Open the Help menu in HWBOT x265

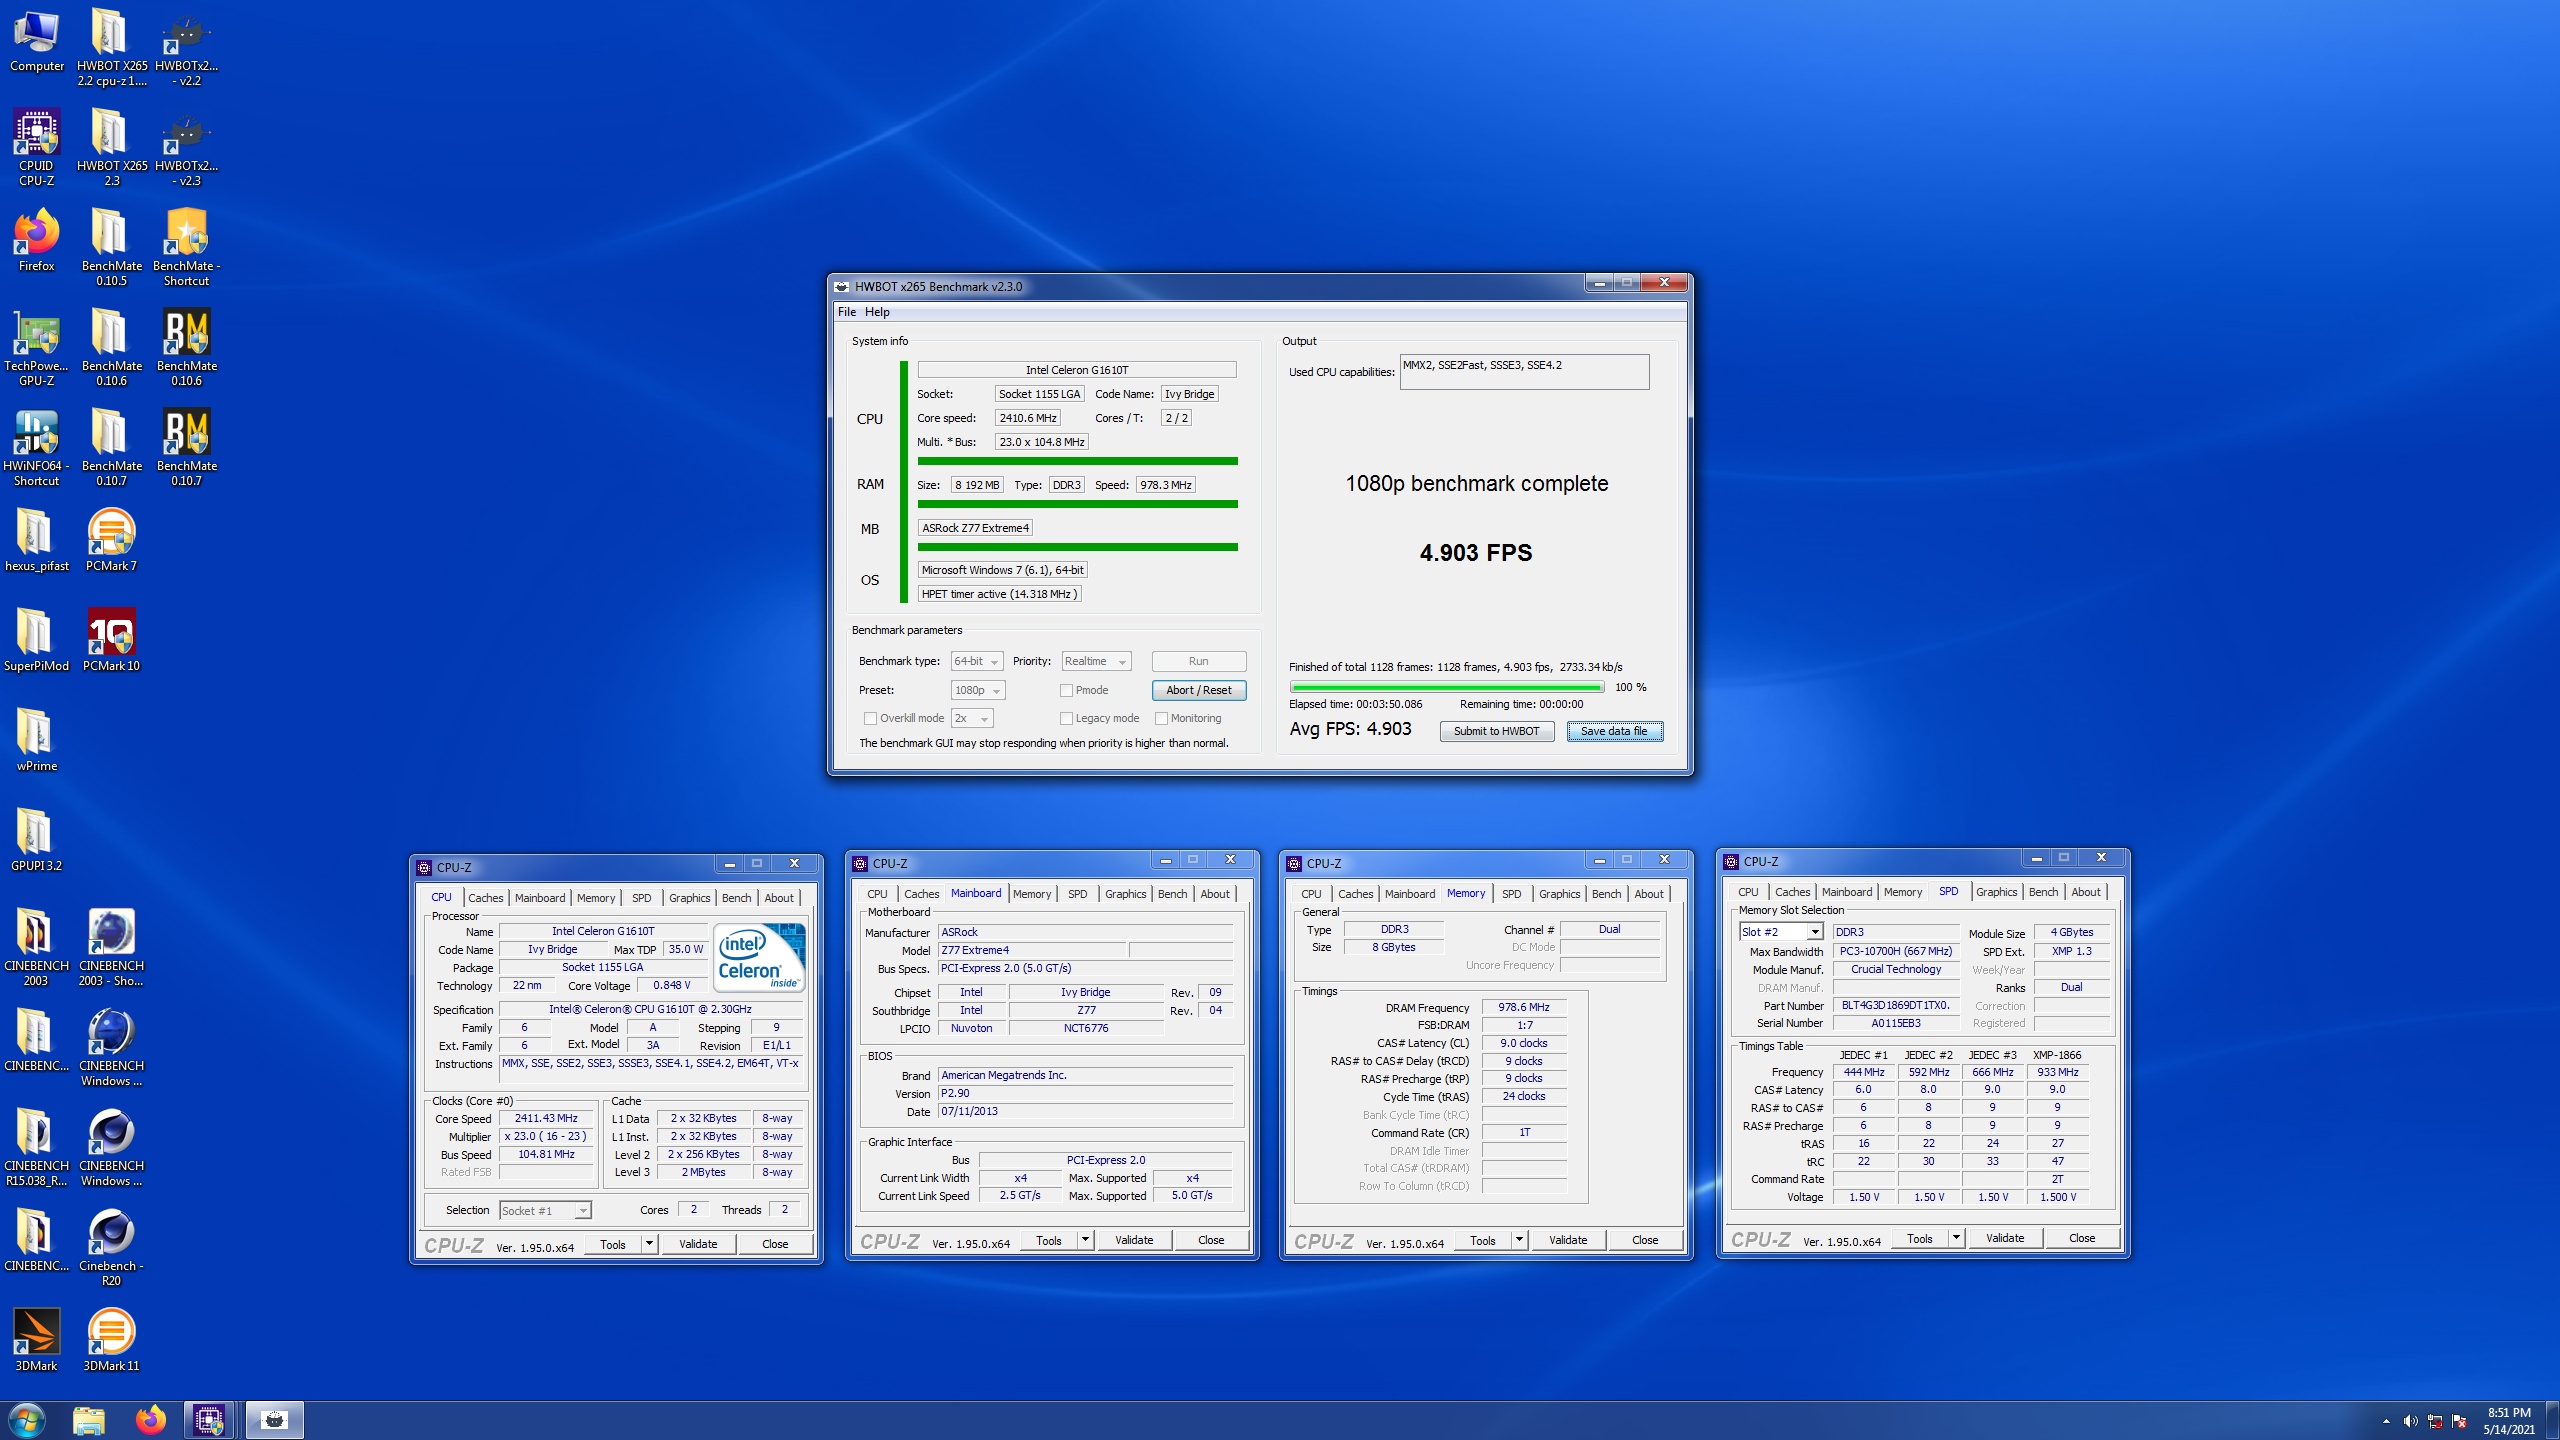877,312
